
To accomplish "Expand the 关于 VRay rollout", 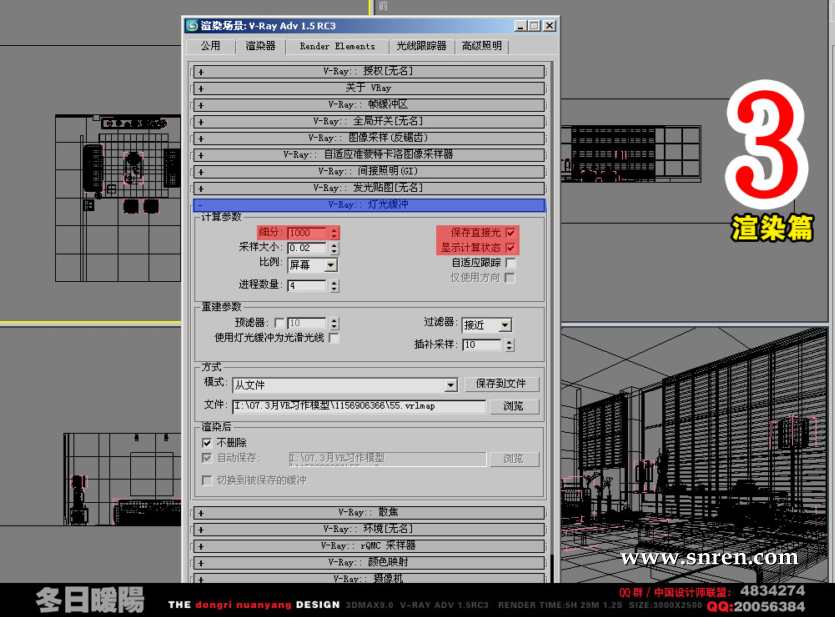I will 369,88.
